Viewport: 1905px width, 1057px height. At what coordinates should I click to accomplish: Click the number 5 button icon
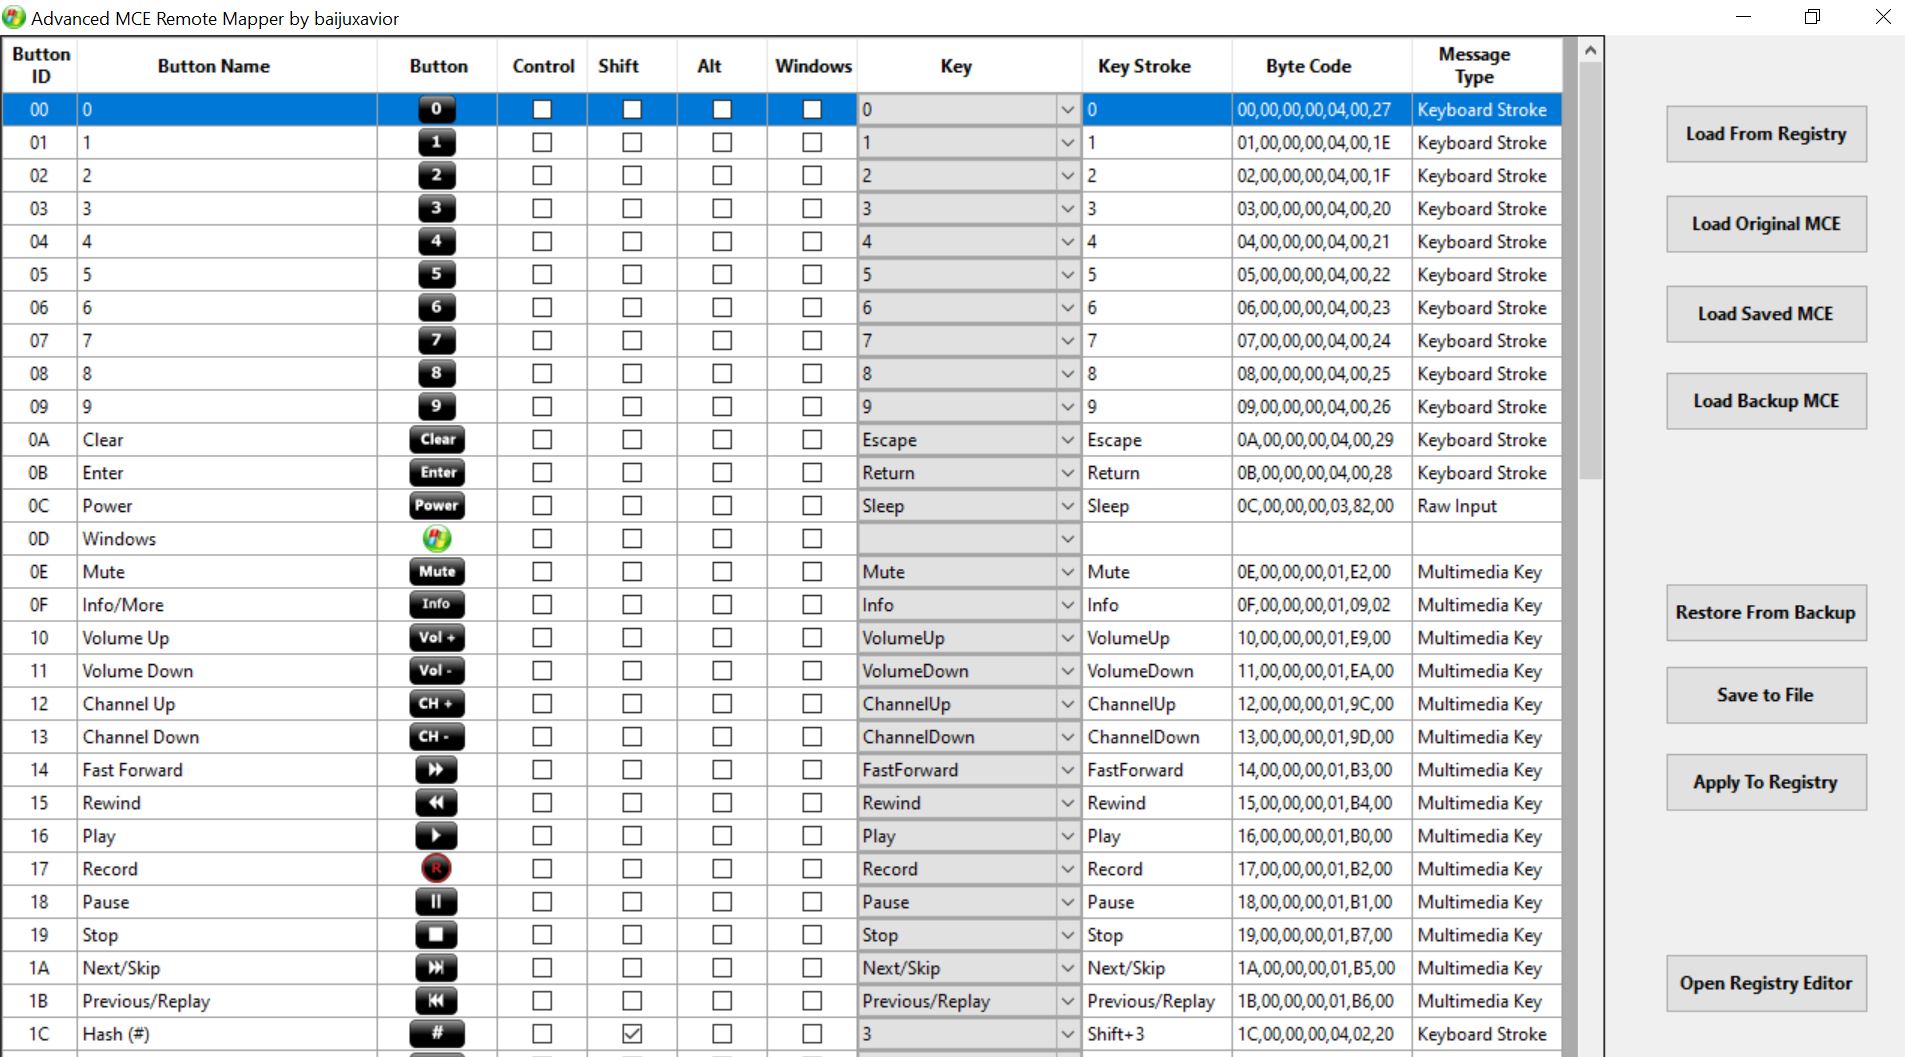click(437, 275)
